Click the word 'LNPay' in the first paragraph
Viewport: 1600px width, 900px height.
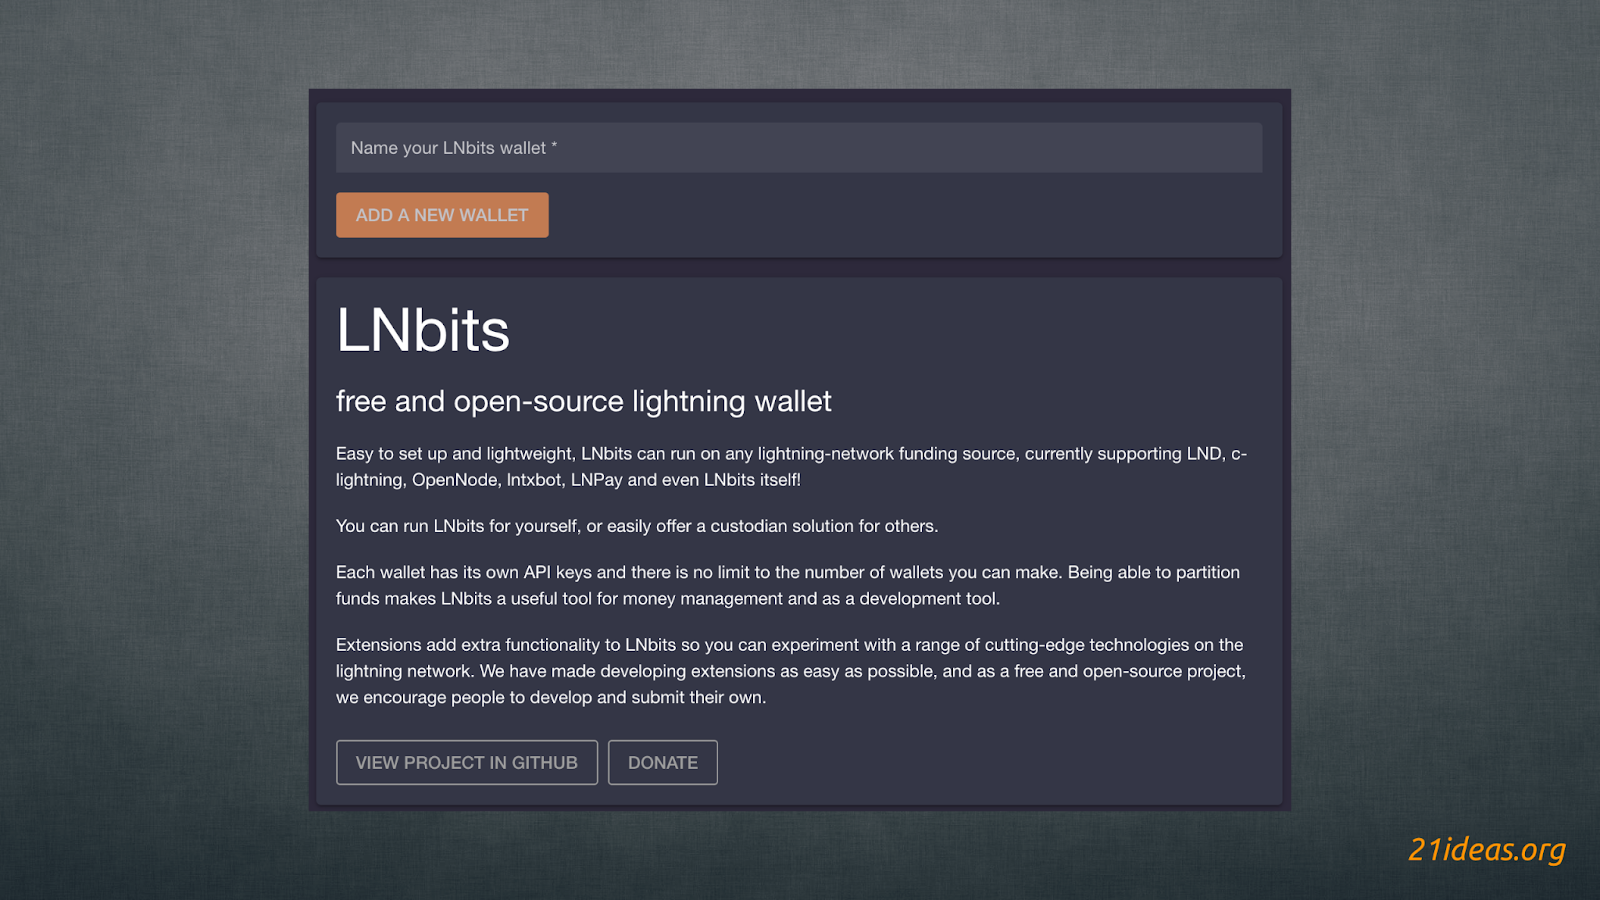[596, 480]
